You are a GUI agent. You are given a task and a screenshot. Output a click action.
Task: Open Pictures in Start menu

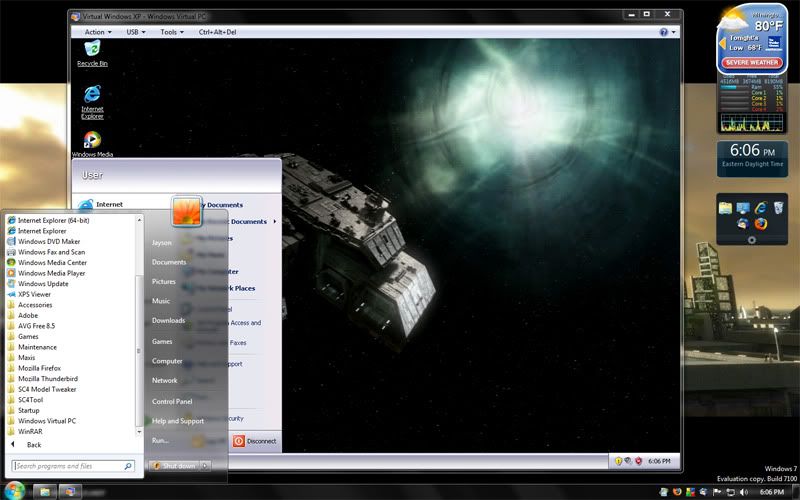pos(163,282)
